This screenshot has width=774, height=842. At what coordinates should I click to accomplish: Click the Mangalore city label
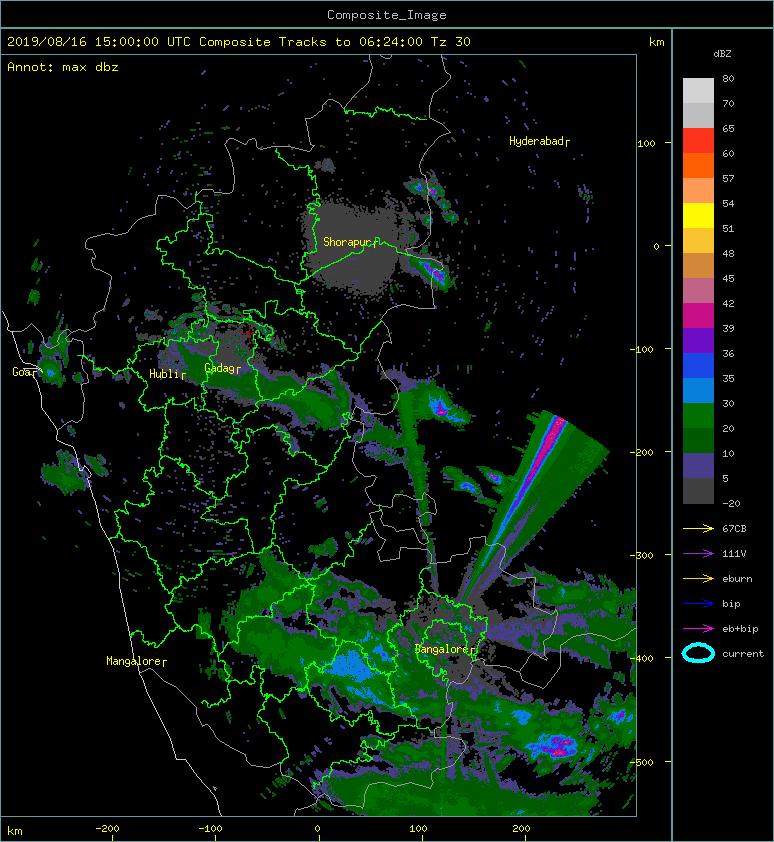point(136,661)
